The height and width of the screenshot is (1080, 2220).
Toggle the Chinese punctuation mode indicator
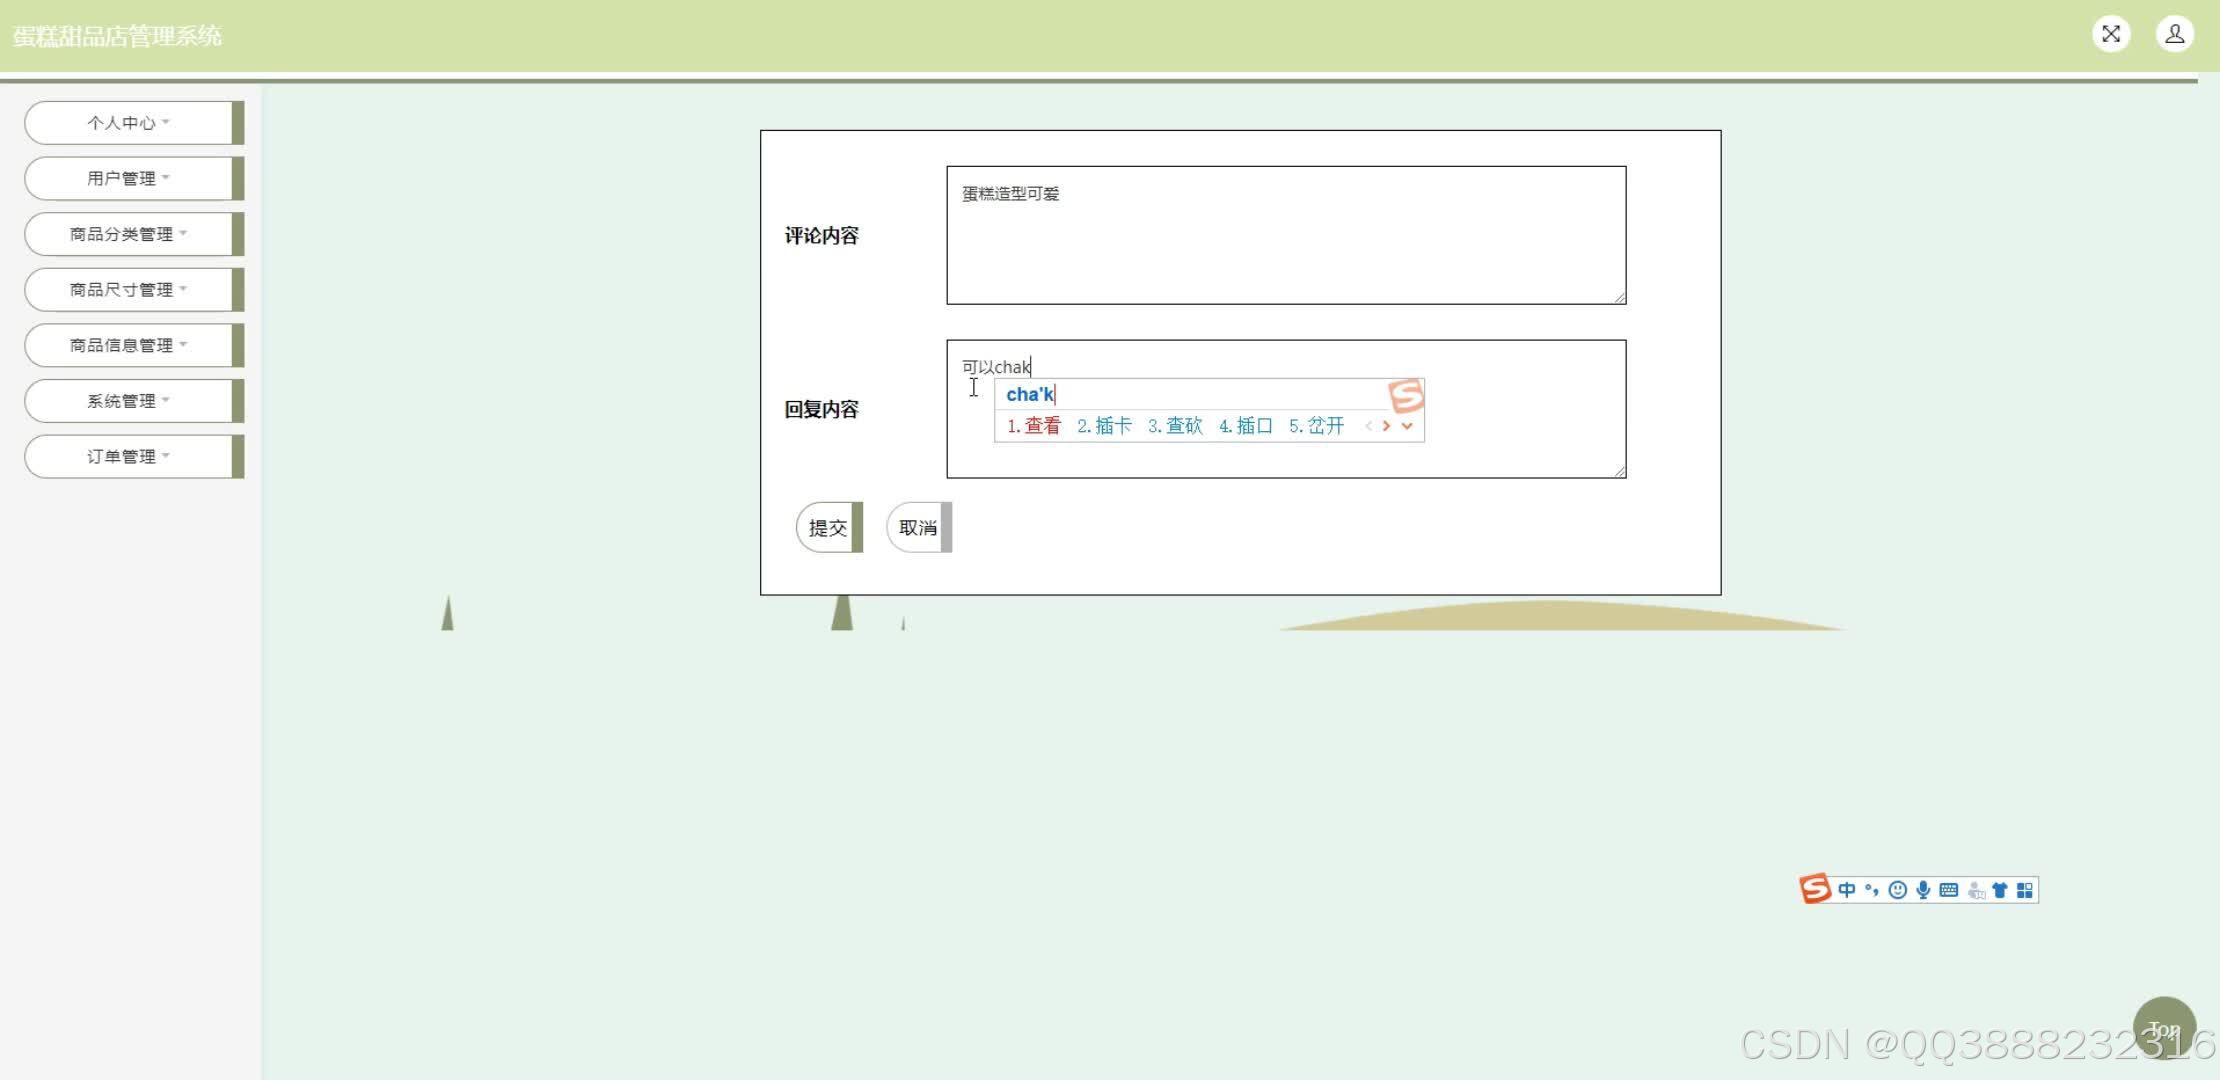tap(1871, 890)
